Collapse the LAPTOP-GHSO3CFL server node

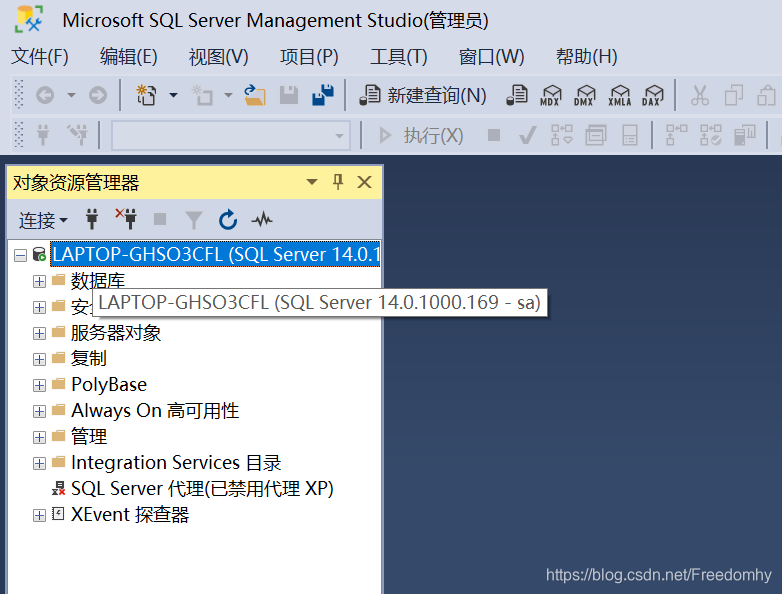[20, 255]
